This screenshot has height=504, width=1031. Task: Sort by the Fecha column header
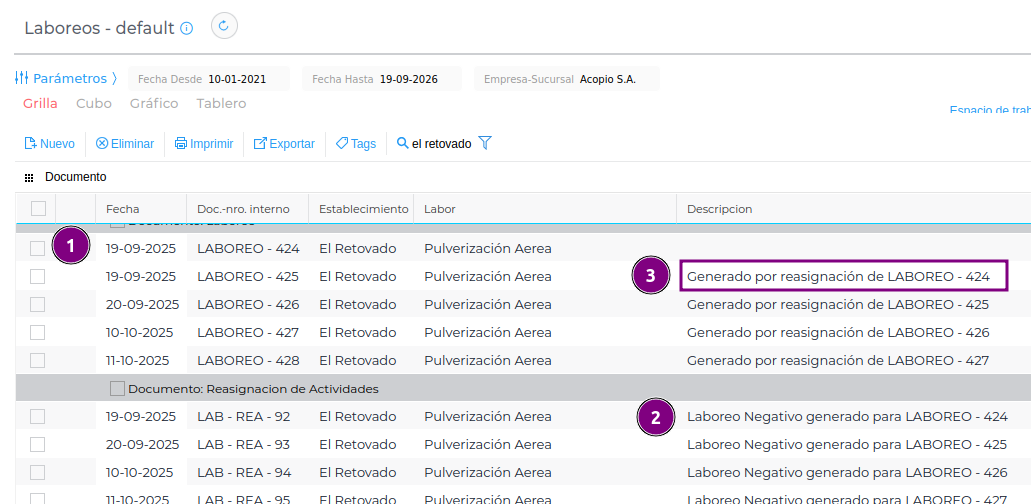click(x=122, y=209)
